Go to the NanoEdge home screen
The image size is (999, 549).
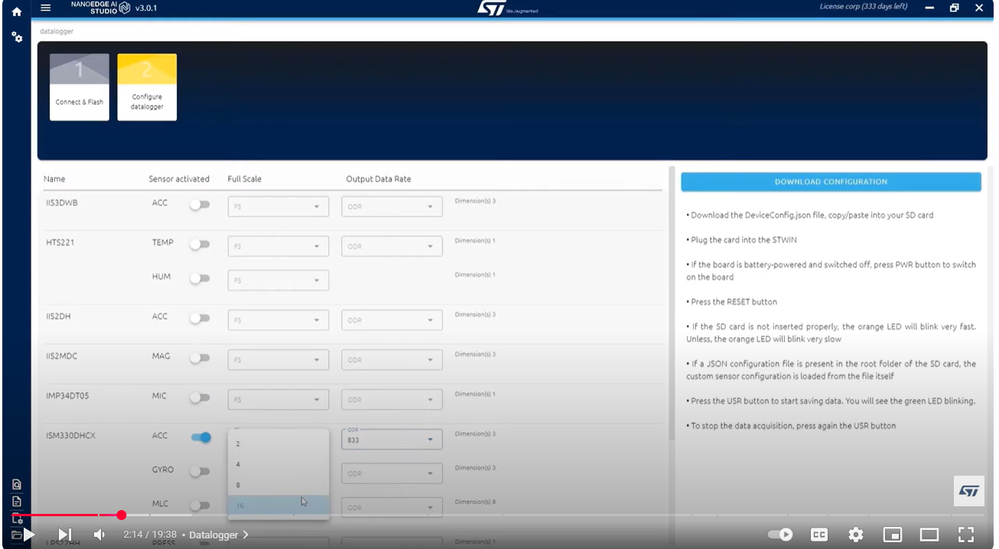(x=17, y=11)
